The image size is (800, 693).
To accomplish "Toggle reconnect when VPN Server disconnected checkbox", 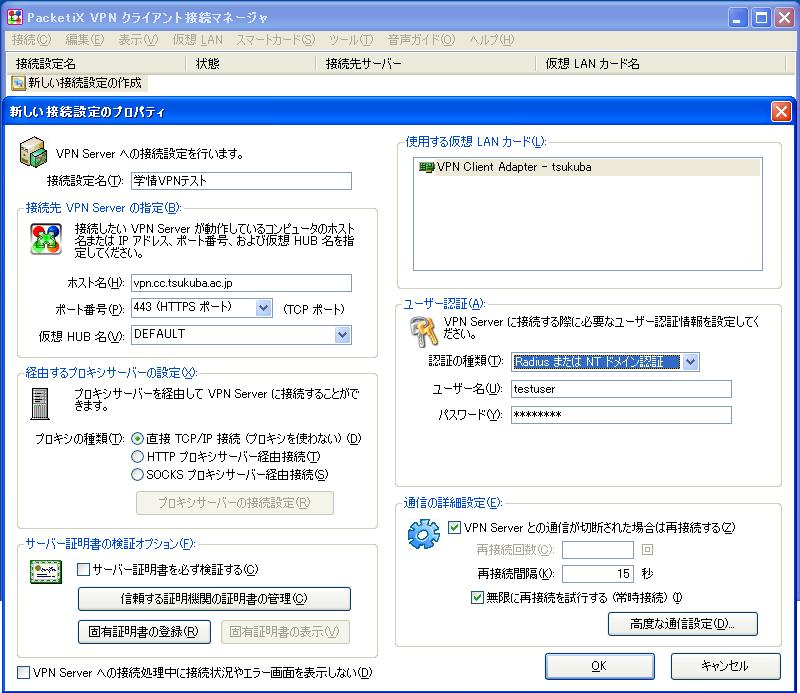I will tap(454, 527).
